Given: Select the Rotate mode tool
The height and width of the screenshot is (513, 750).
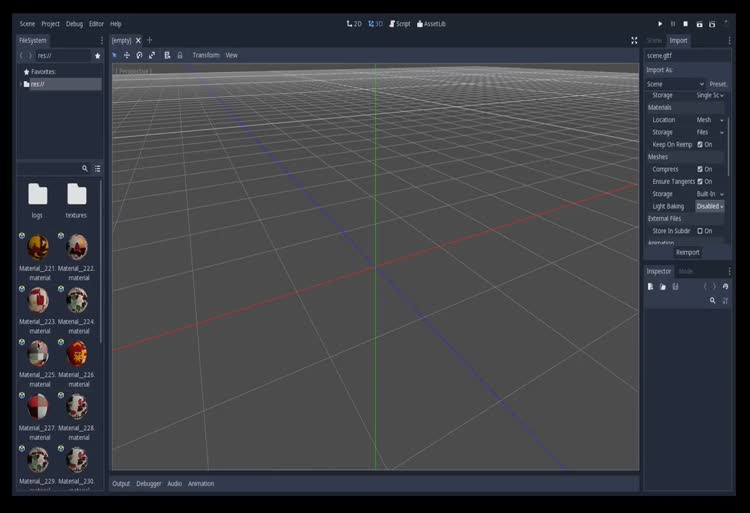Looking at the screenshot, I should pyautogui.click(x=139, y=55).
